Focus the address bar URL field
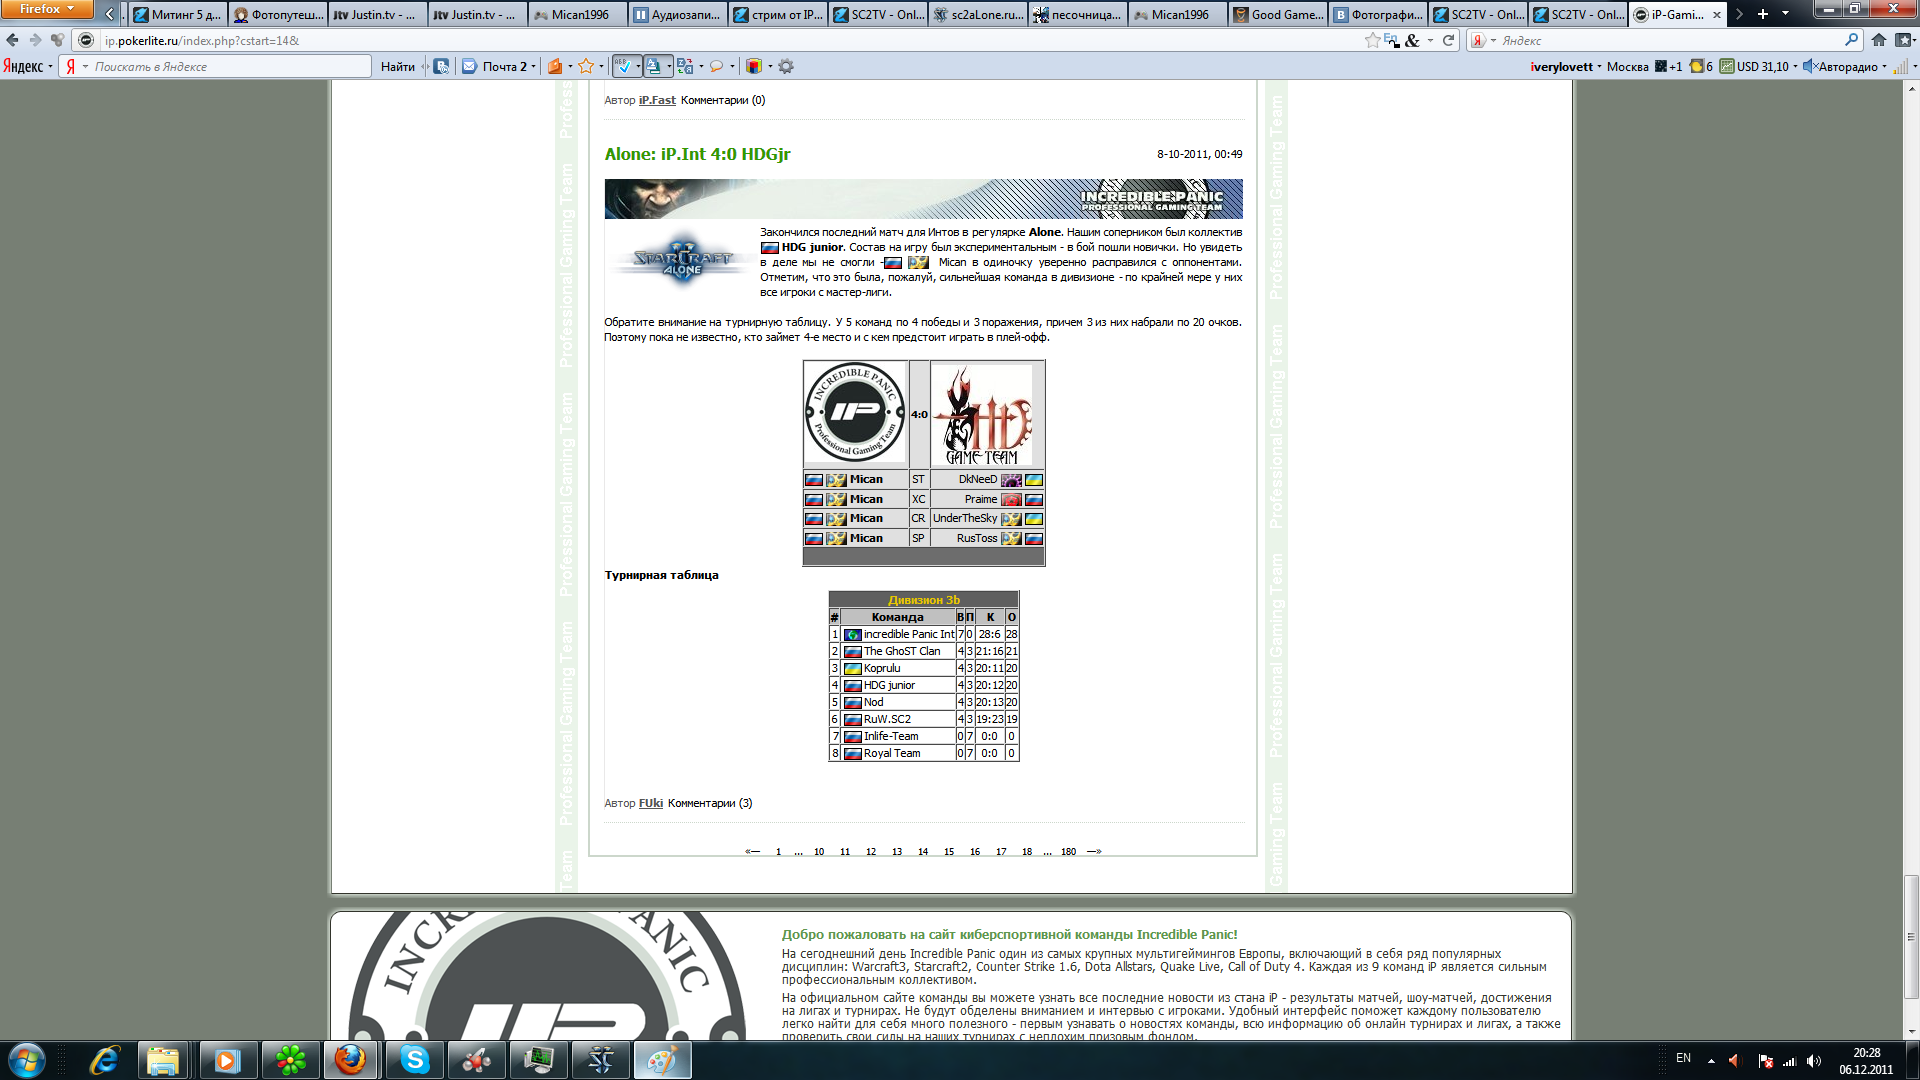 pos(730,40)
